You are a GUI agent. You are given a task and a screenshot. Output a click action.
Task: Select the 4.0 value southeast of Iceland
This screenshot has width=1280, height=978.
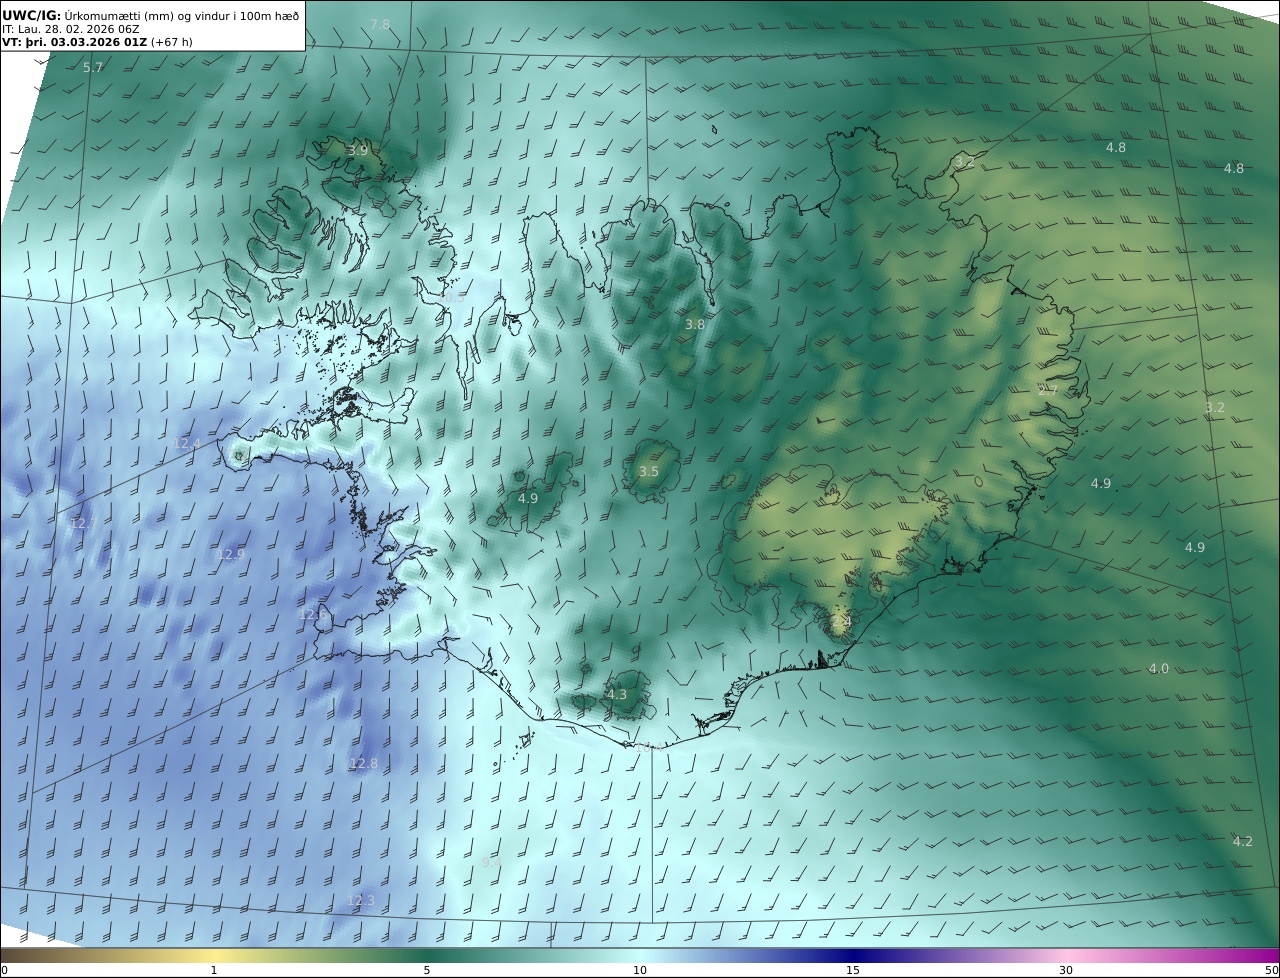click(1158, 668)
